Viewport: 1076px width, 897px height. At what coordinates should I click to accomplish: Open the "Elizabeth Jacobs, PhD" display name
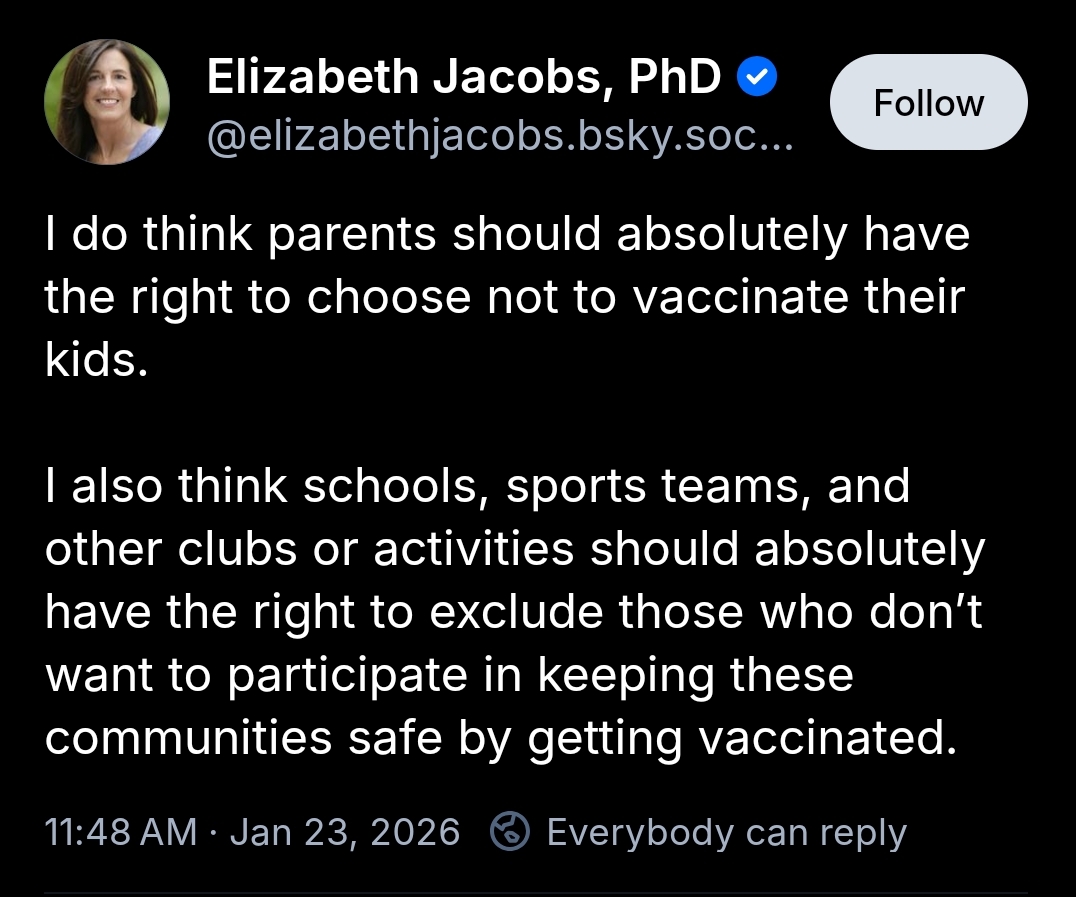(x=464, y=79)
